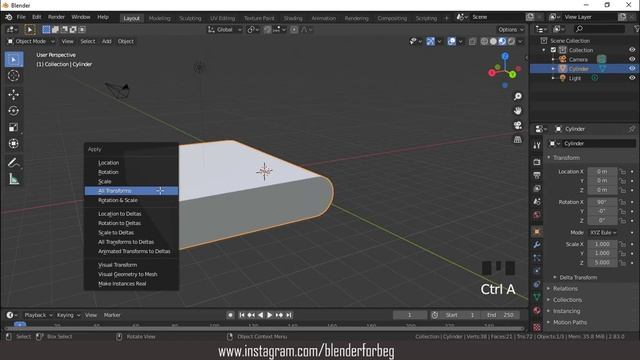This screenshot has height=360, width=640.
Task: Choose All Transforms in Apply menu
Action: coord(131,191)
